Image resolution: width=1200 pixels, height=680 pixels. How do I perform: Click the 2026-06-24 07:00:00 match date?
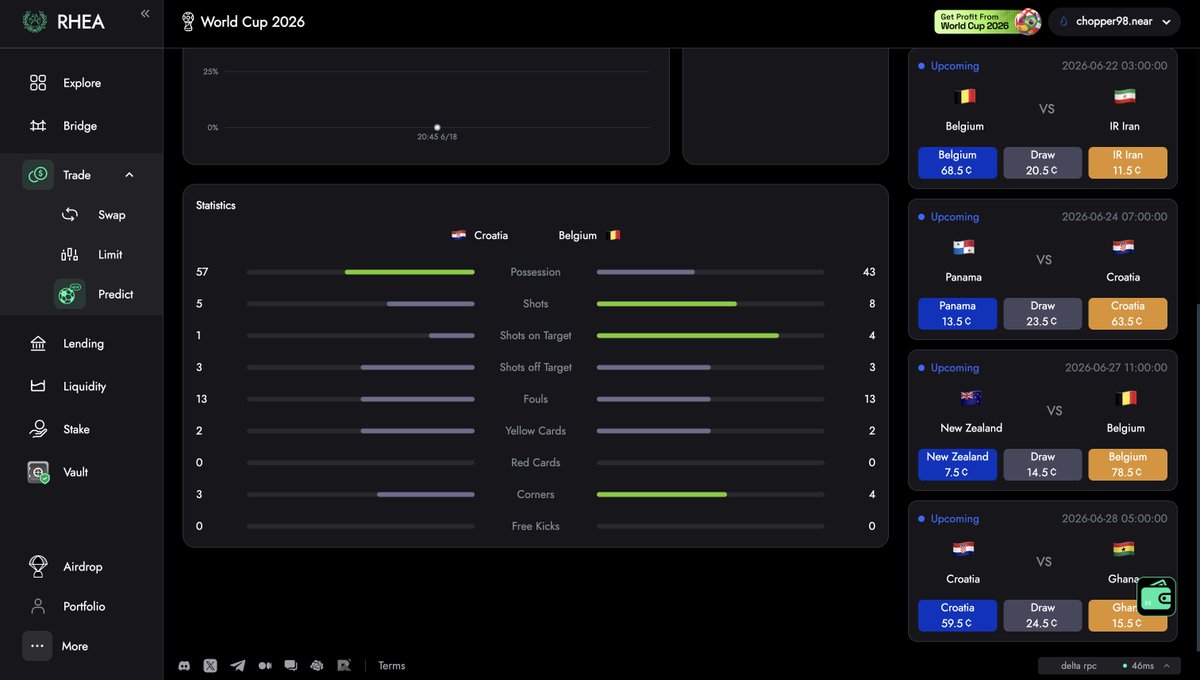[1114, 216]
